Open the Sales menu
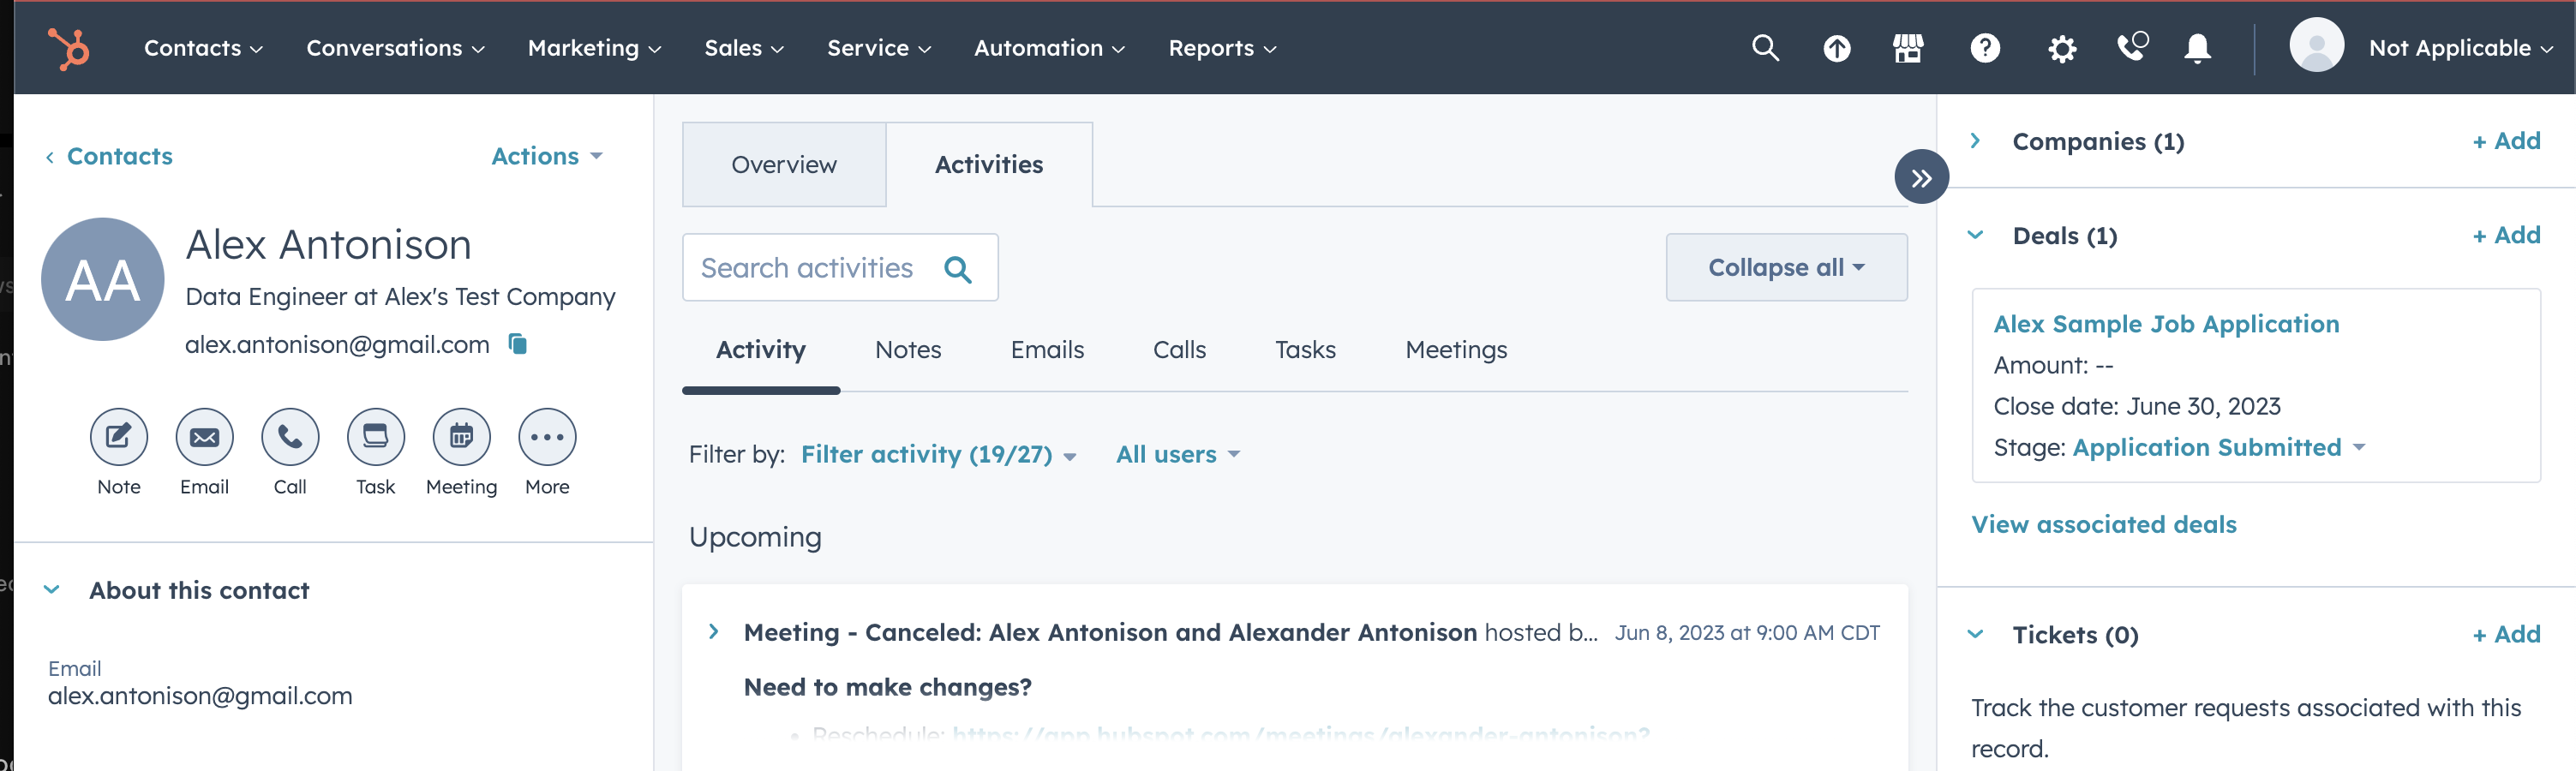The height and width of the screenshot is (771, 2576). point(744,48)
